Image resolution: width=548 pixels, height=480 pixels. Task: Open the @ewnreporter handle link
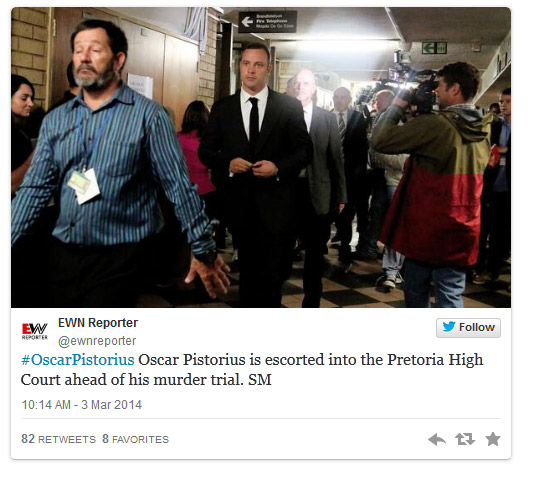coord(97,341)
